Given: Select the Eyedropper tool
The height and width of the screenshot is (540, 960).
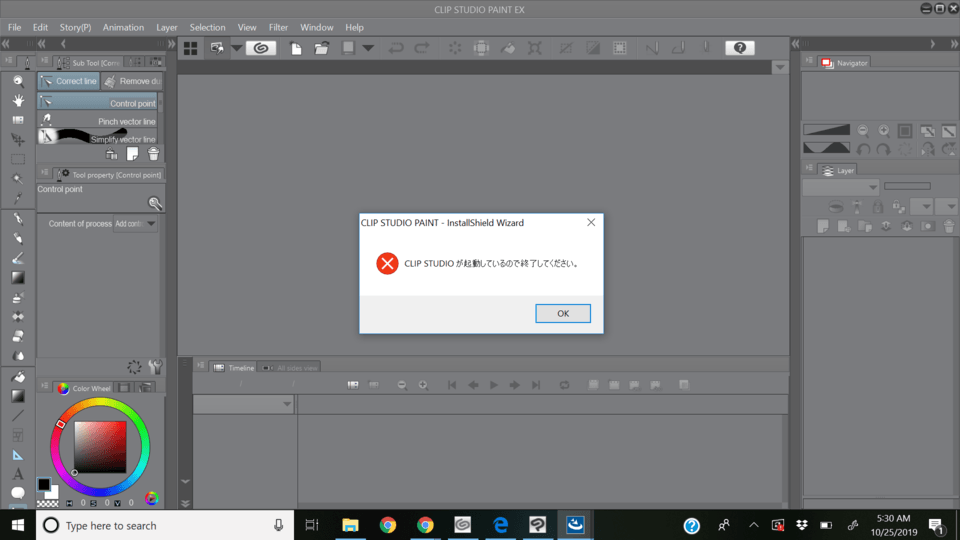Looking at the screenshot, I should tap(18, 198).
